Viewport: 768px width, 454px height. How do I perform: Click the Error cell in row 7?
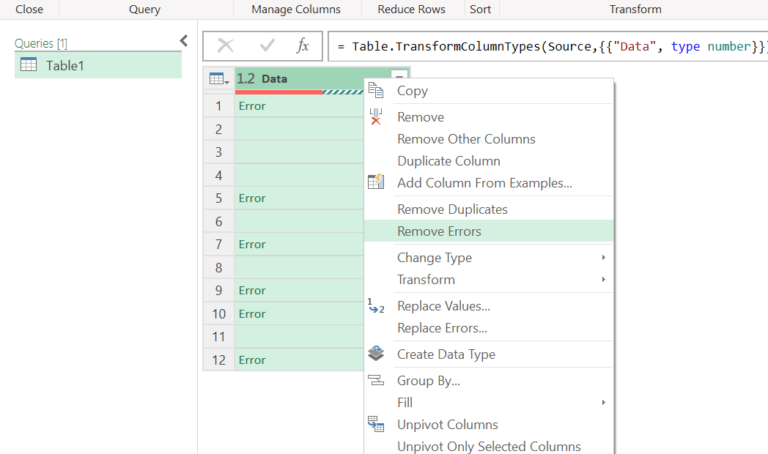tap(299, 244)
